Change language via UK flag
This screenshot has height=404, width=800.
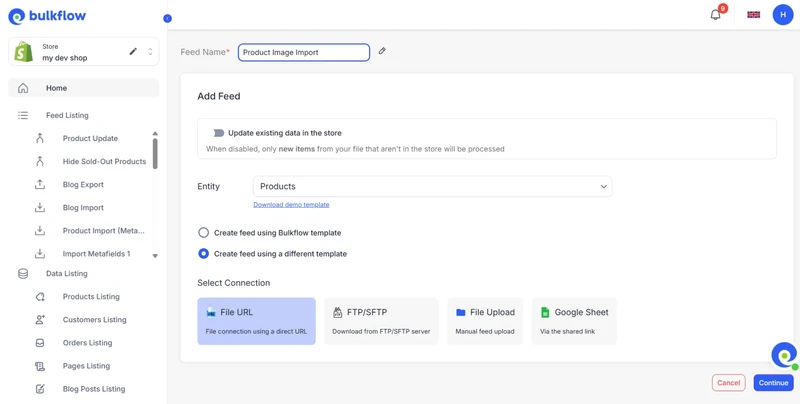754,14
